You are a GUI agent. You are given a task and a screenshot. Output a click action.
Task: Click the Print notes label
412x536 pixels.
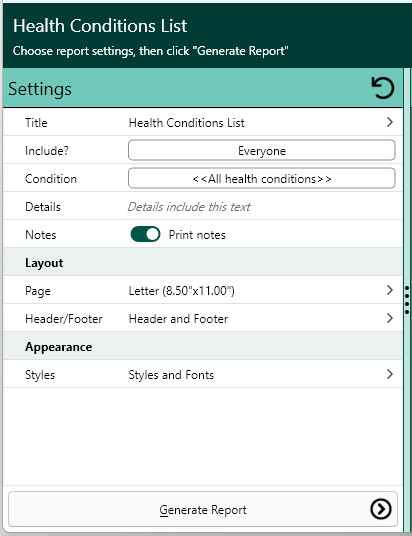click(x=197, y=235)
